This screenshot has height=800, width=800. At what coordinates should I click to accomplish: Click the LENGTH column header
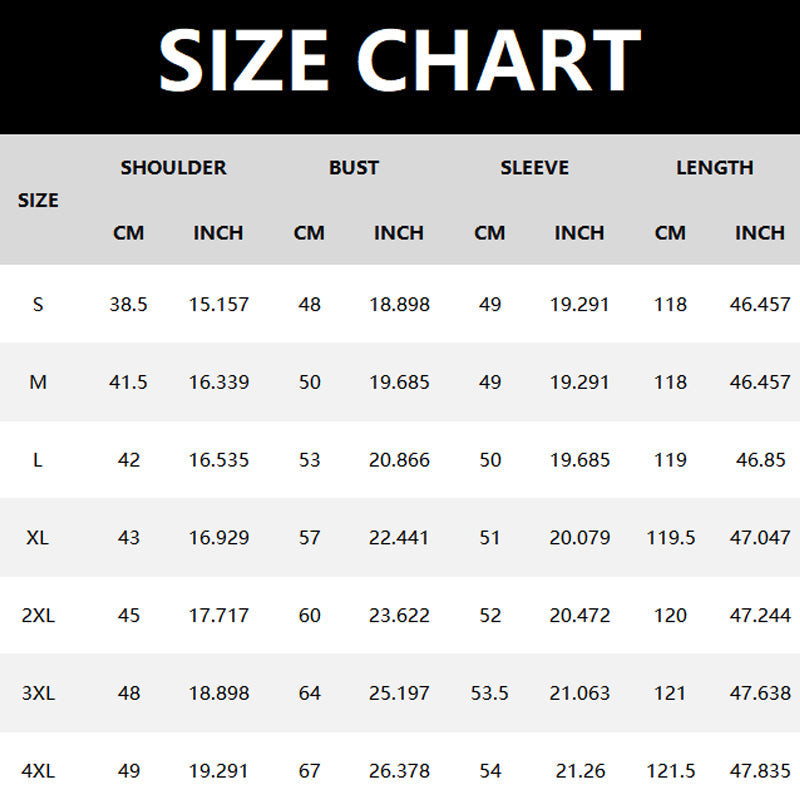tap(714, 168)
